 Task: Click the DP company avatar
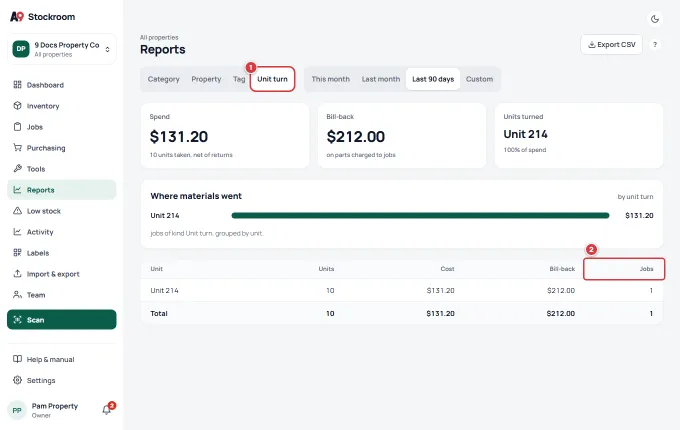pyautogui.click(x=21, y=49)
